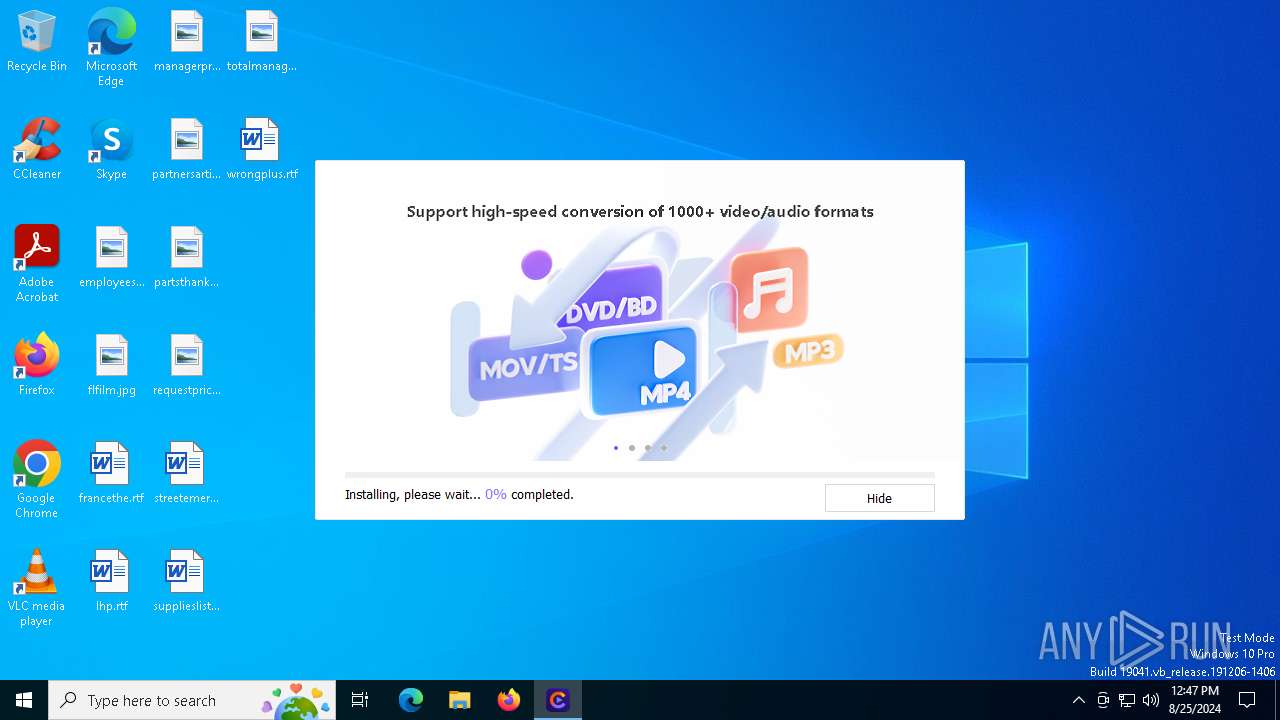The height and width of the screenshot is (720, 1280).
Task: Open the Microsoft Edge desktop shortcut
Action: tap(111, 48)
